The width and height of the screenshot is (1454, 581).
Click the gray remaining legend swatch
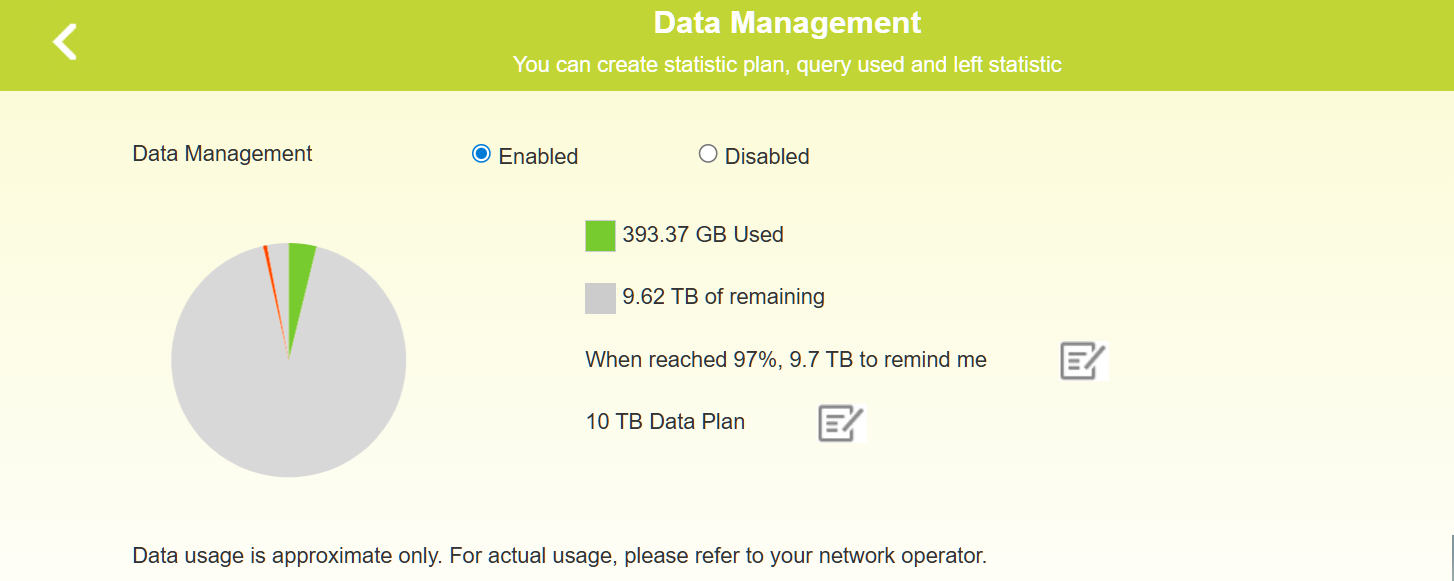coord(600,298)
